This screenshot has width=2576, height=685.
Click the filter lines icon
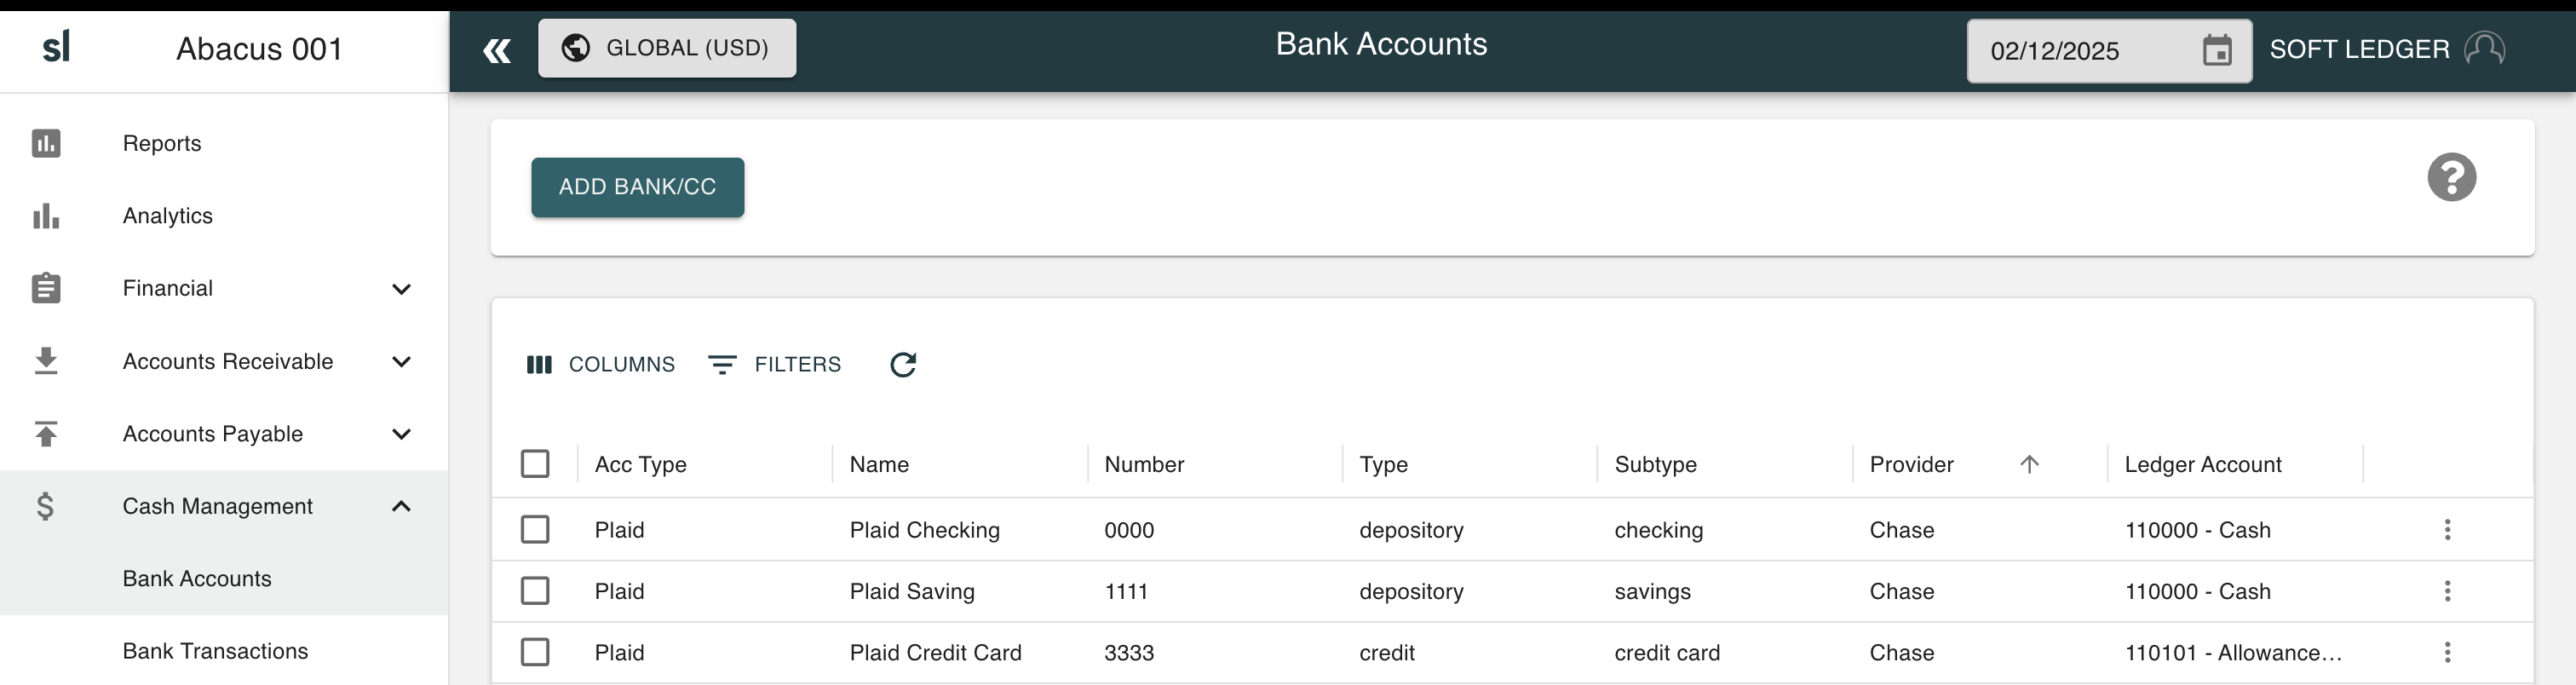(722, 365)
